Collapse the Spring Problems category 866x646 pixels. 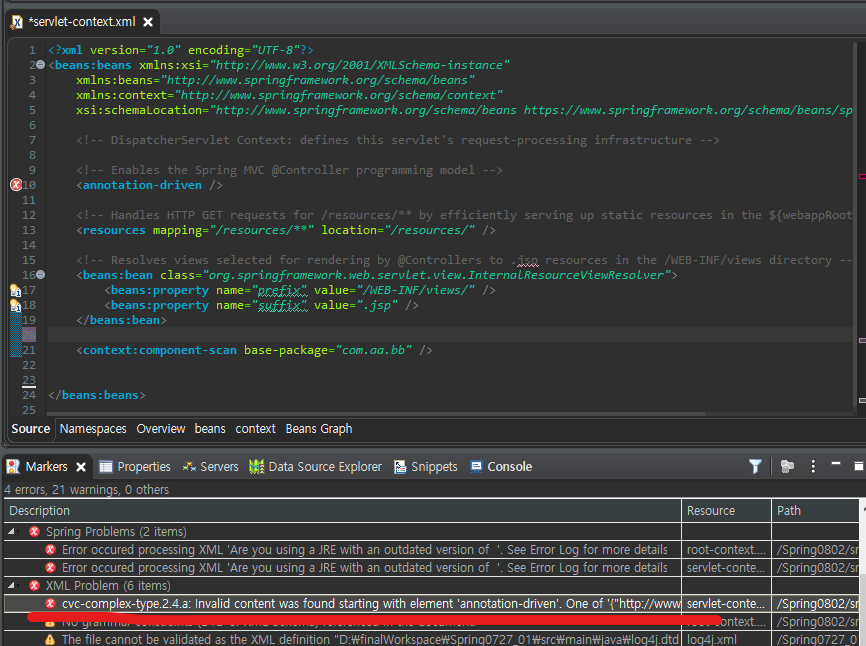pos(10,531)
